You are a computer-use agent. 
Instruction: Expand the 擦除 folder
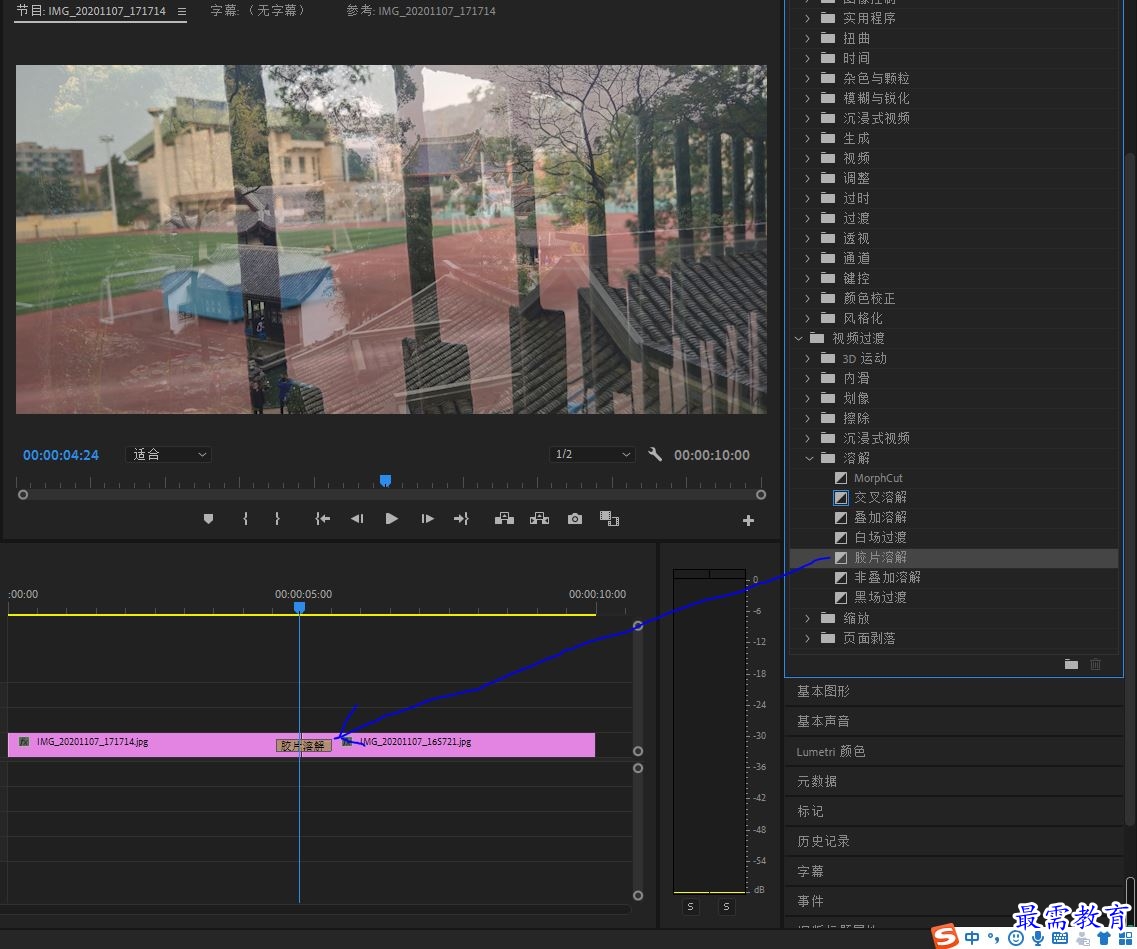click(x=808, y=418)
